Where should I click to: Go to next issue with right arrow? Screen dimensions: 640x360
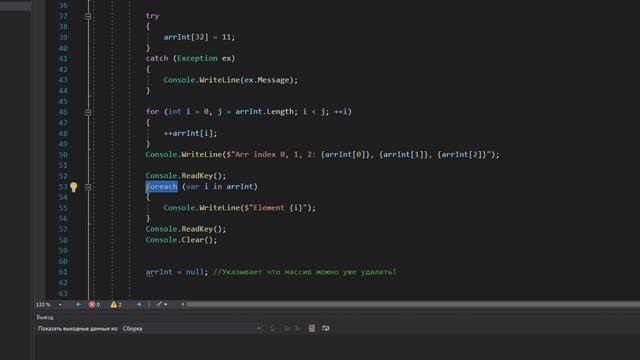[139, 304]
